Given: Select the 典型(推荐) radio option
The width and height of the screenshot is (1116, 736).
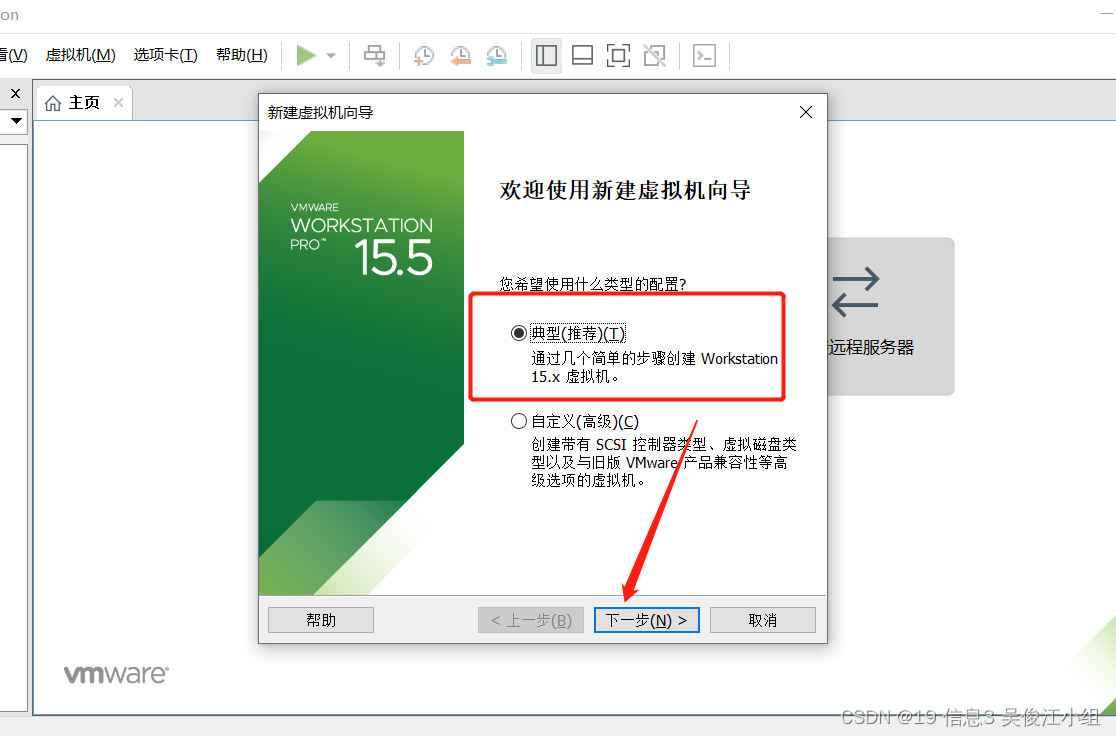Looking at the screenshot, I should point(519,333).
